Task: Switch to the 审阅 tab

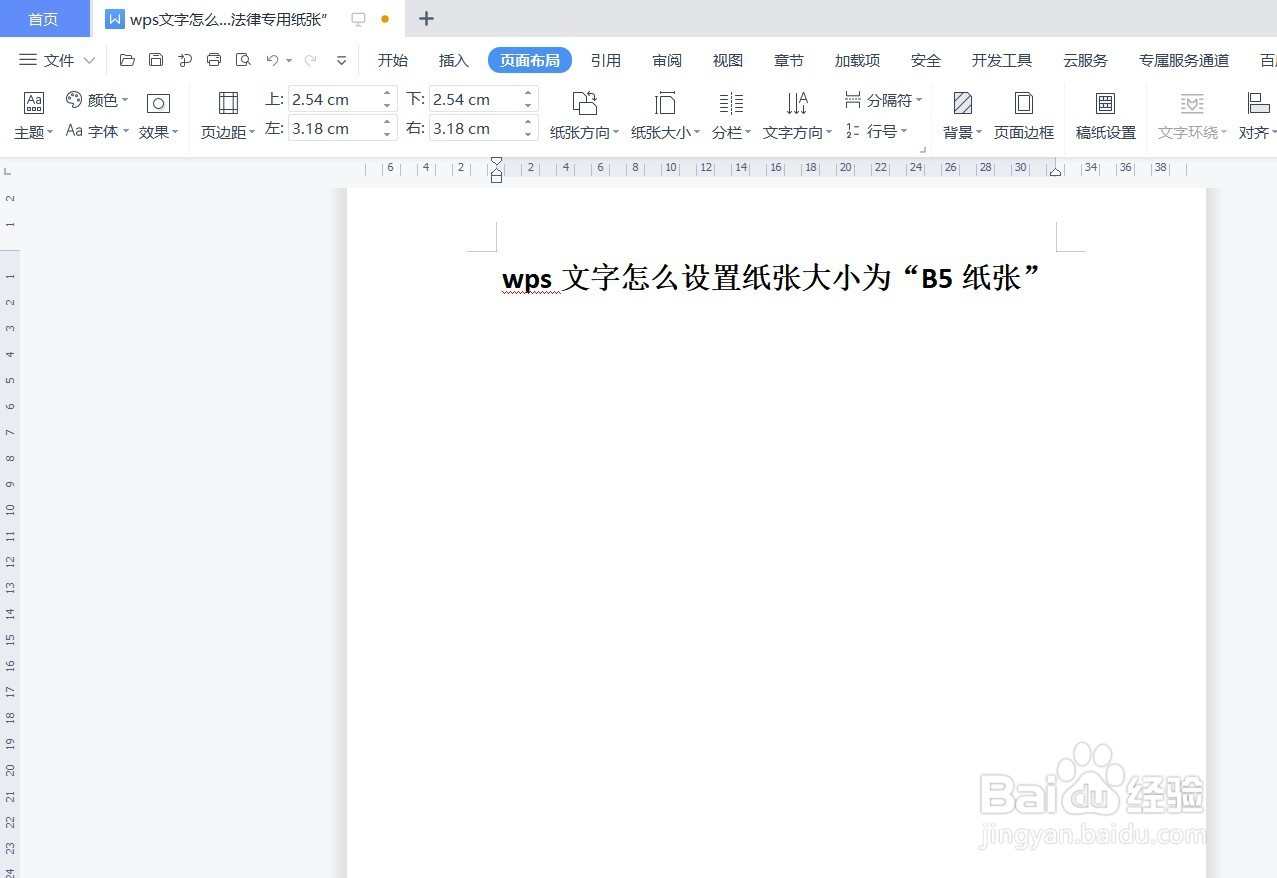Action: (667, 60)
